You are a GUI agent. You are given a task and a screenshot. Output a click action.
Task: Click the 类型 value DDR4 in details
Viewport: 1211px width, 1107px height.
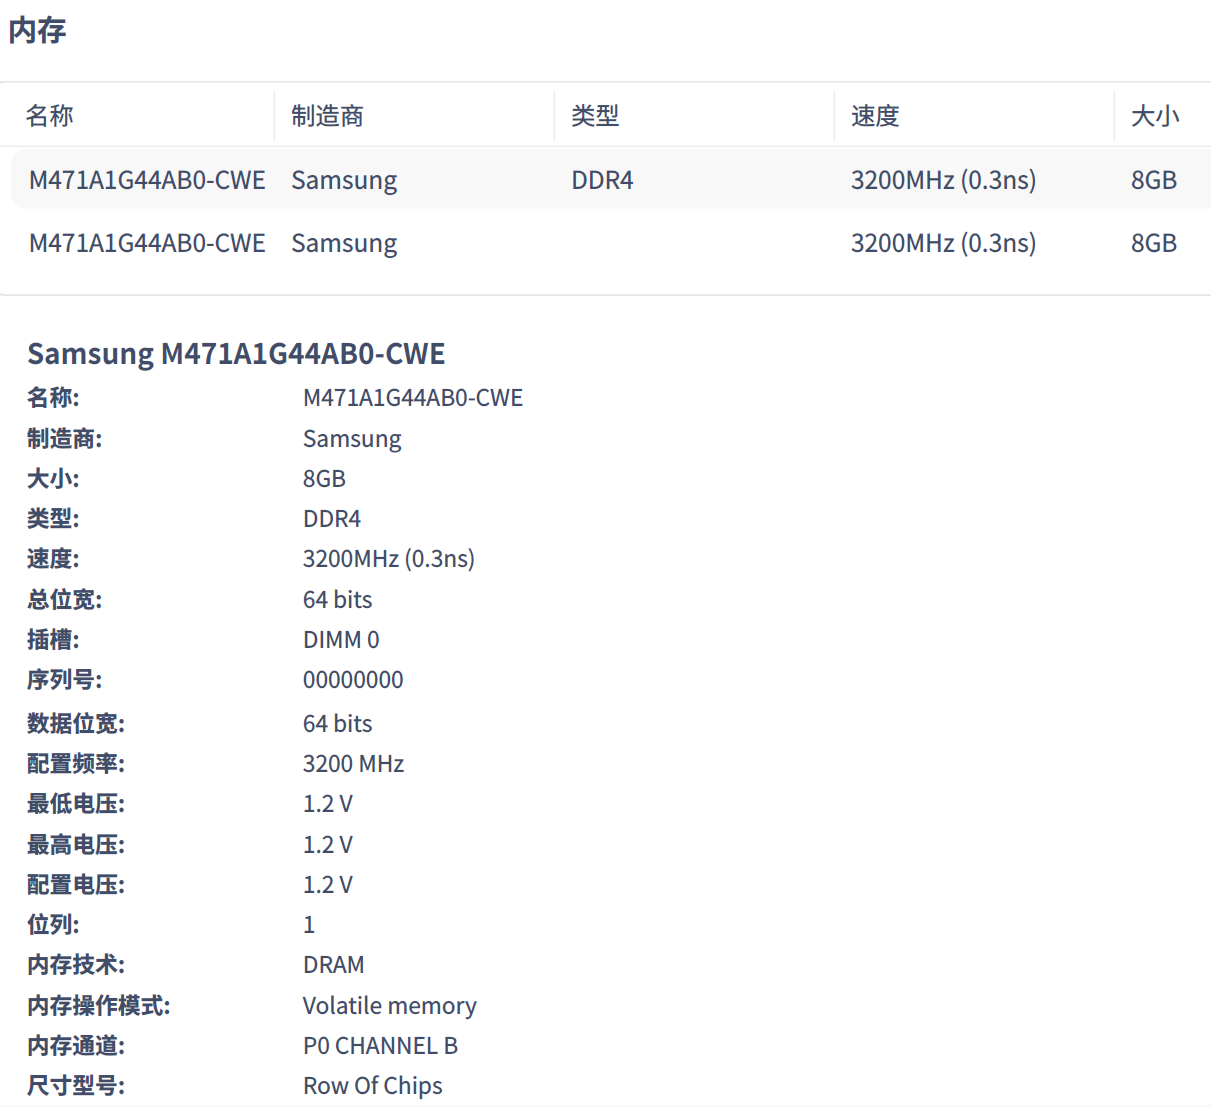coord(332,519)
